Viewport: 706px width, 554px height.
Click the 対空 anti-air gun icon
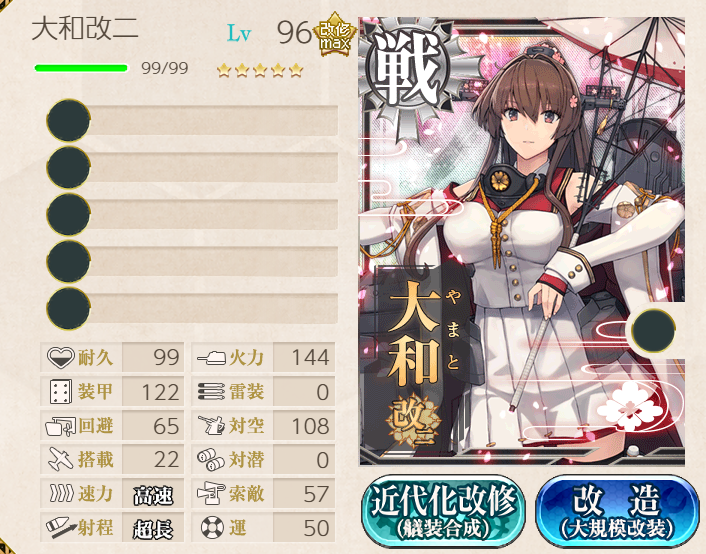coord(212,426)
